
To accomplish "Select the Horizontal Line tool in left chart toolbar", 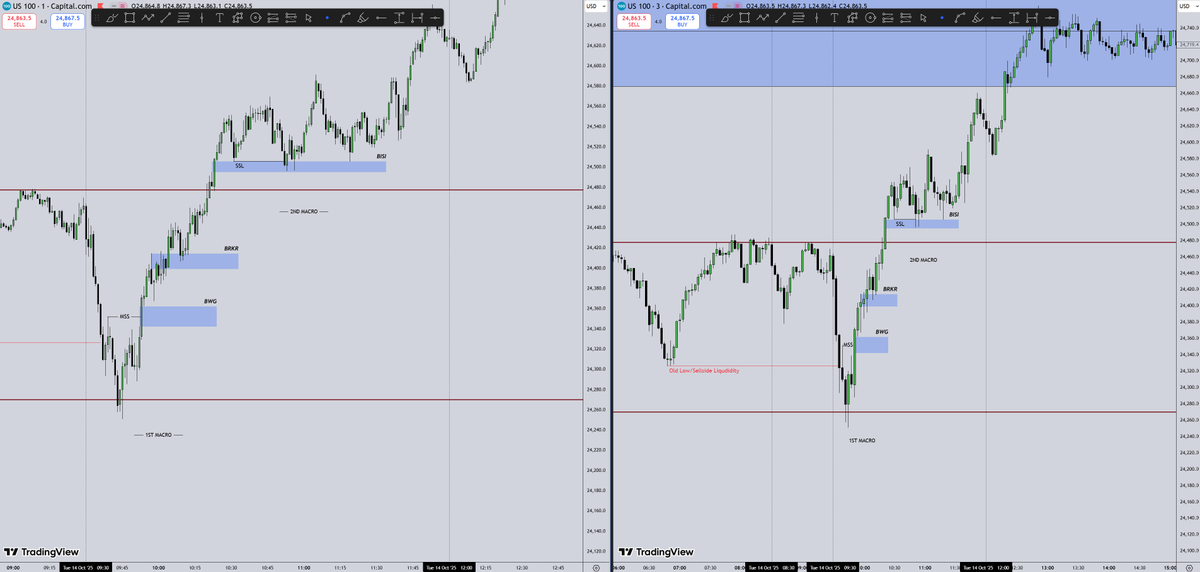I will click(435, 18).
